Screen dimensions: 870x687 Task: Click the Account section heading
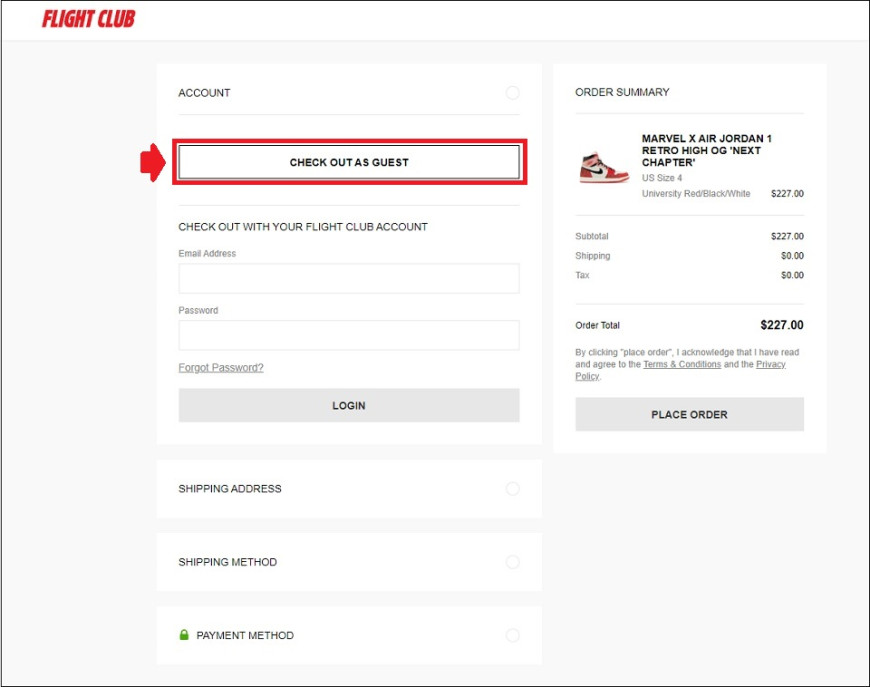(x=204, y=93)
